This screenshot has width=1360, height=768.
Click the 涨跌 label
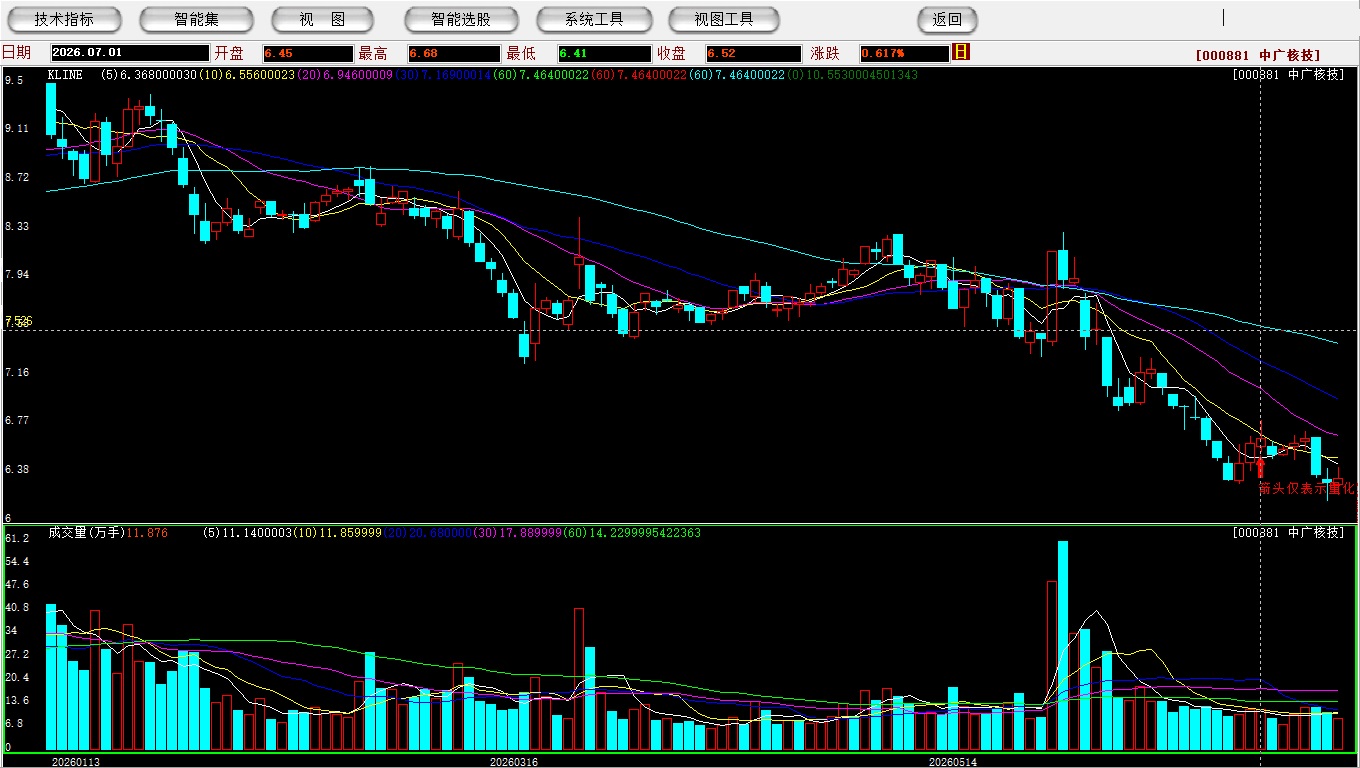click(x=825, y=53)
